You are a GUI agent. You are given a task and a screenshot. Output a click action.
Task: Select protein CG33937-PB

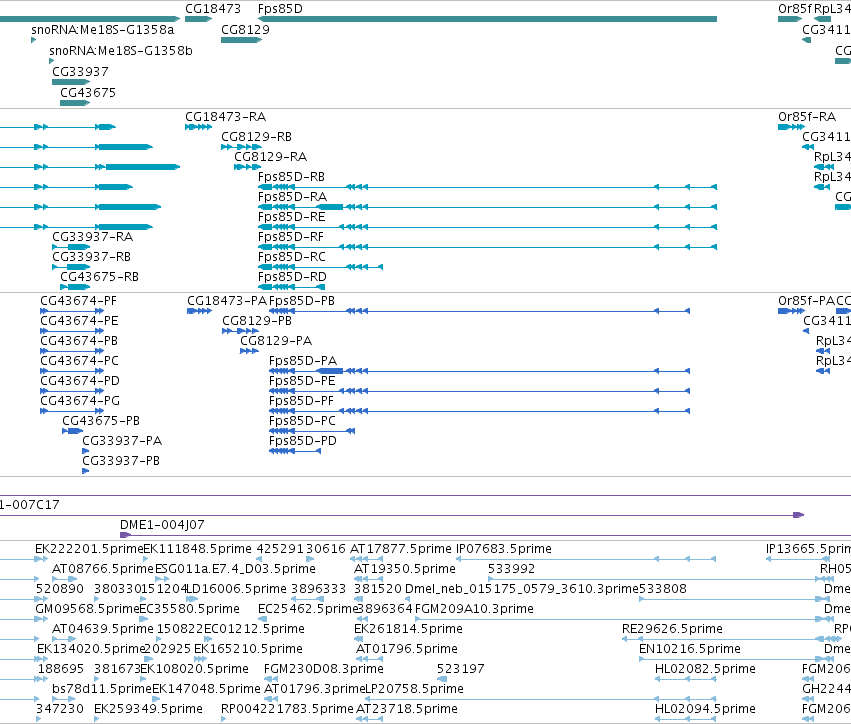(85, 471)
